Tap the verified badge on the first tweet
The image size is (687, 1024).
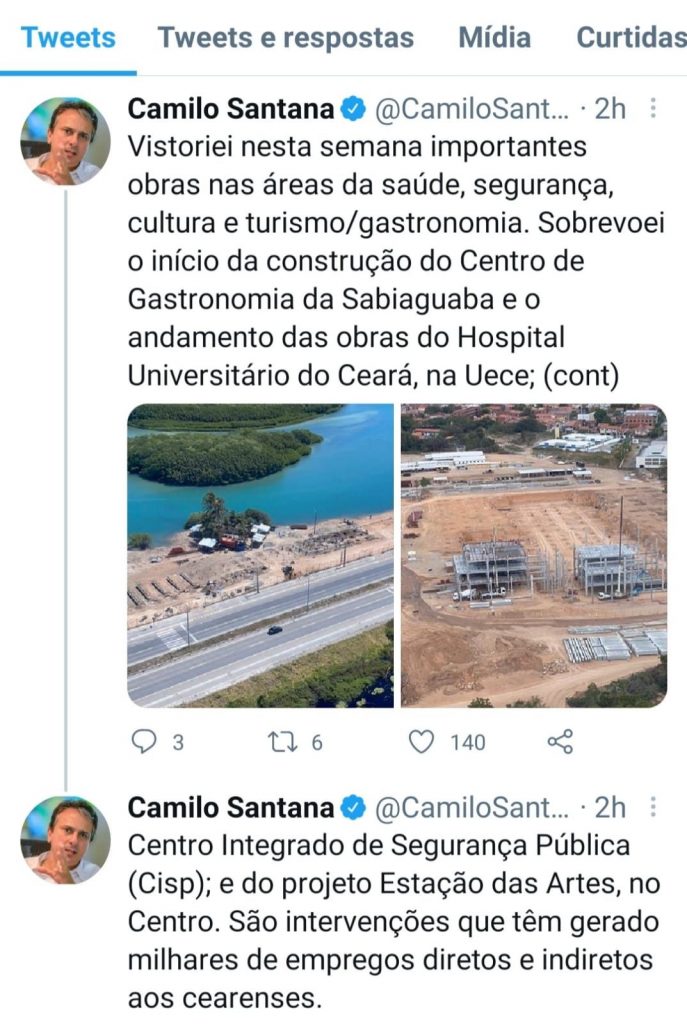(353, 109)
